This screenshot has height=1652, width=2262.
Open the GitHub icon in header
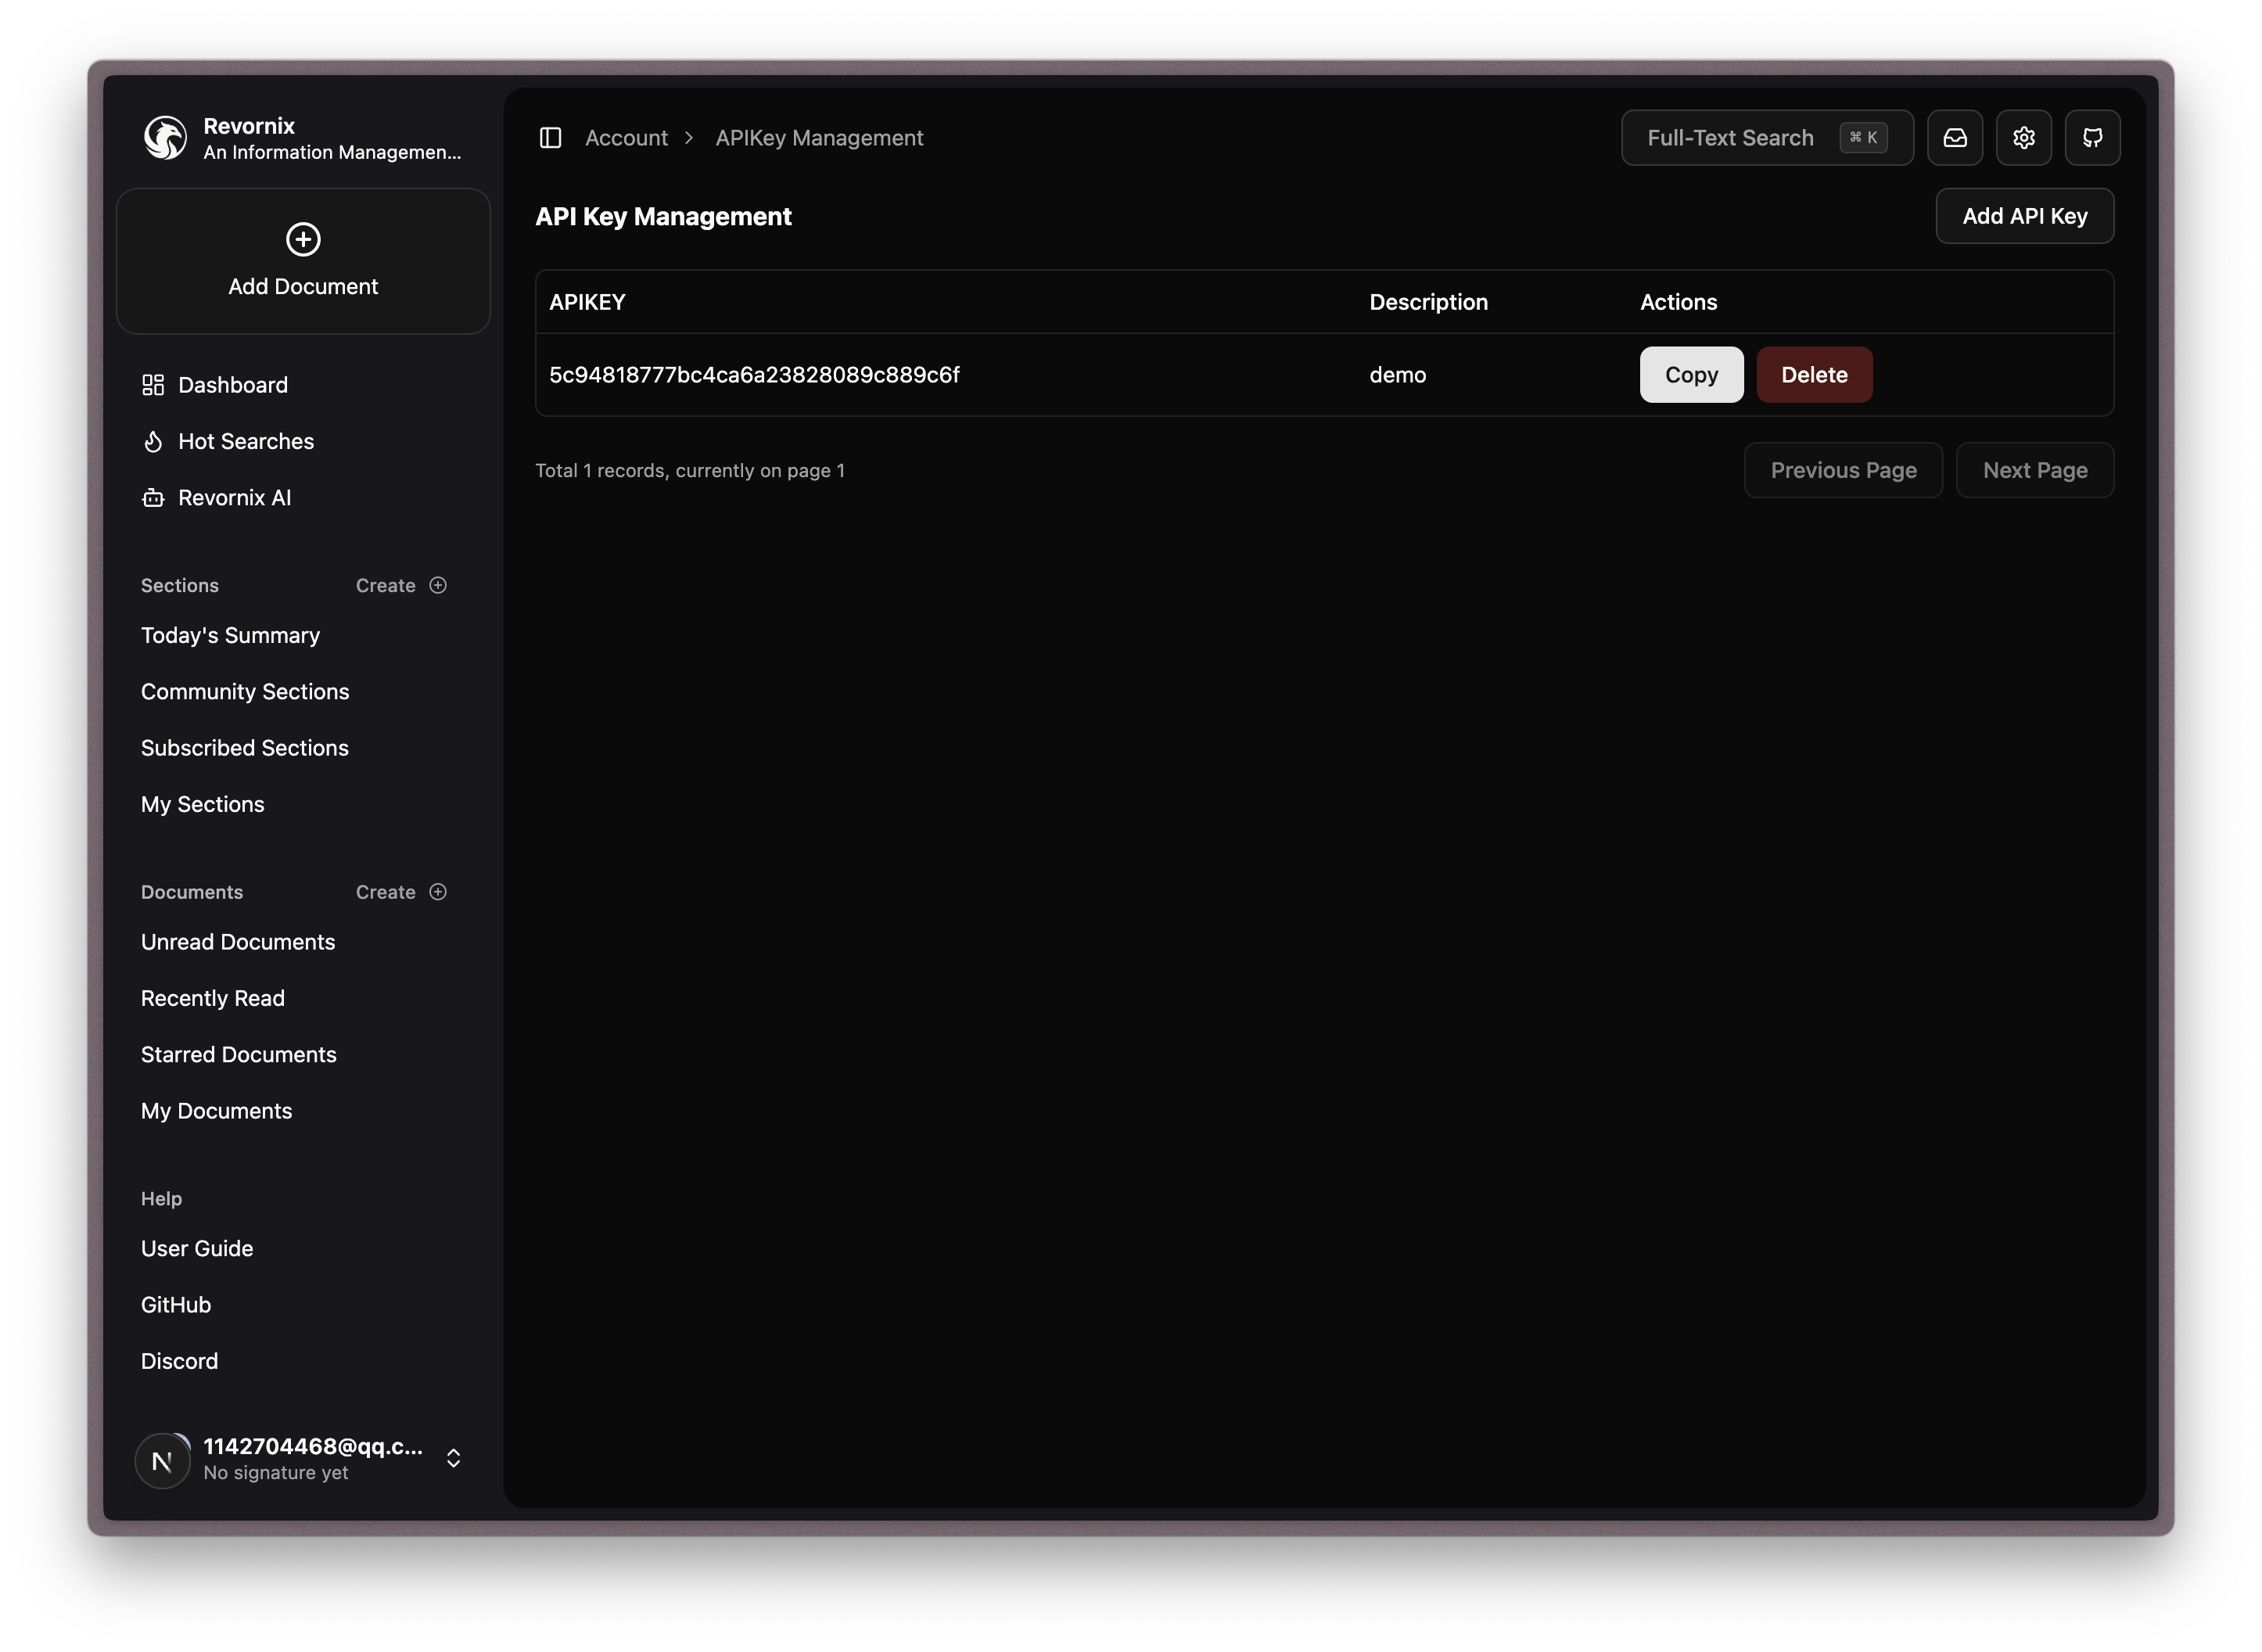click(x=2092, y=138)
